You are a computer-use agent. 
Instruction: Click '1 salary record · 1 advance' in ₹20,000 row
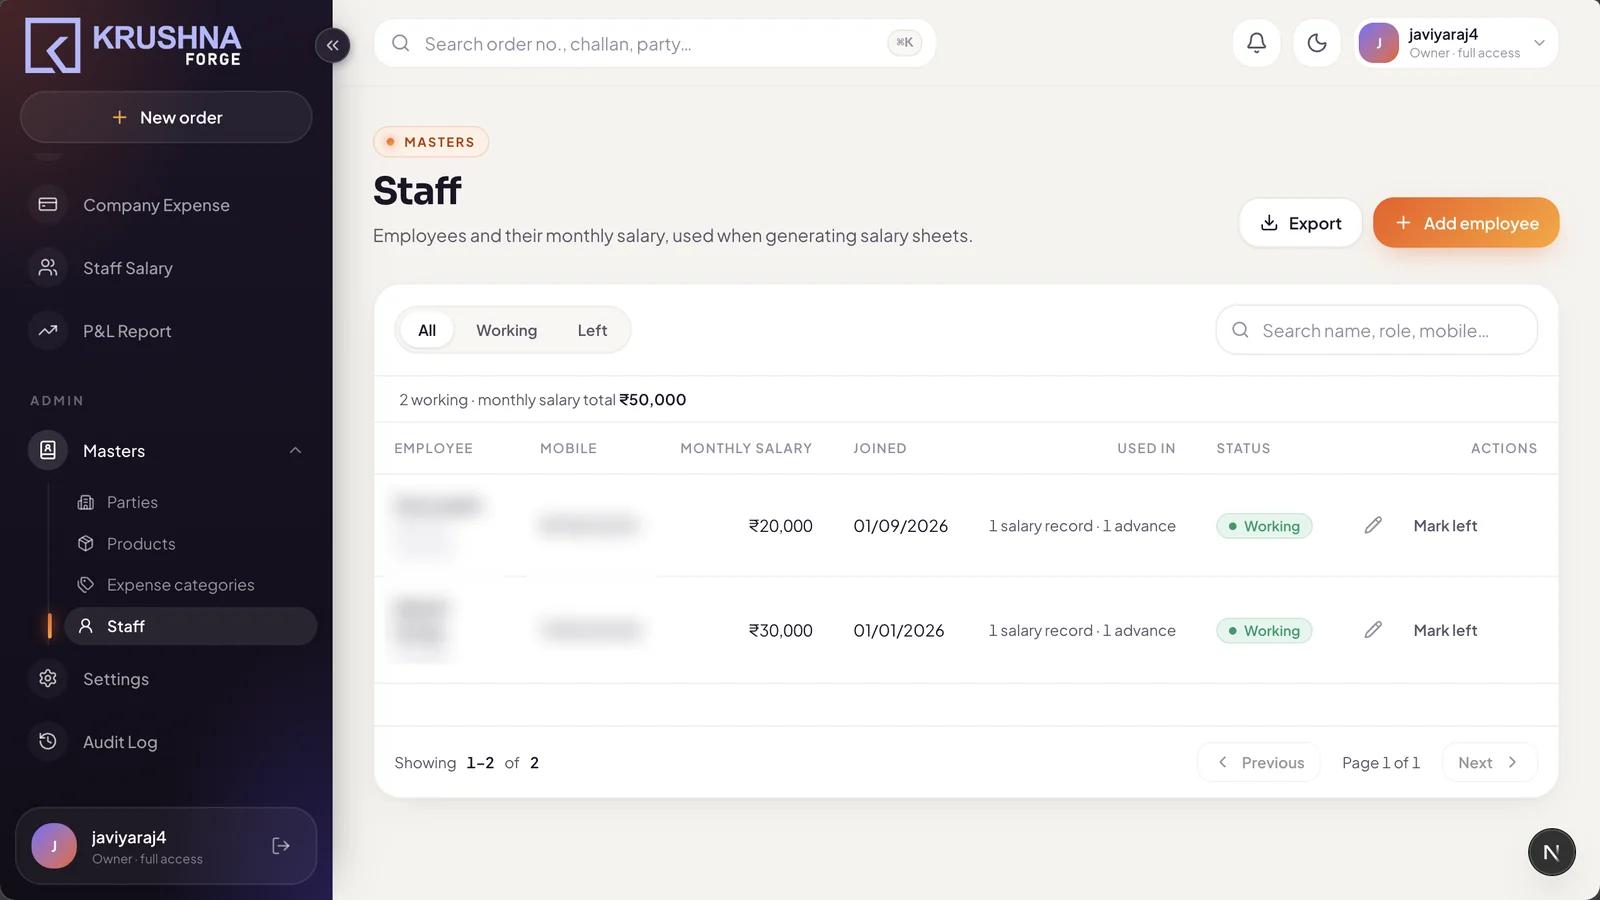(x=1082, y=526)
